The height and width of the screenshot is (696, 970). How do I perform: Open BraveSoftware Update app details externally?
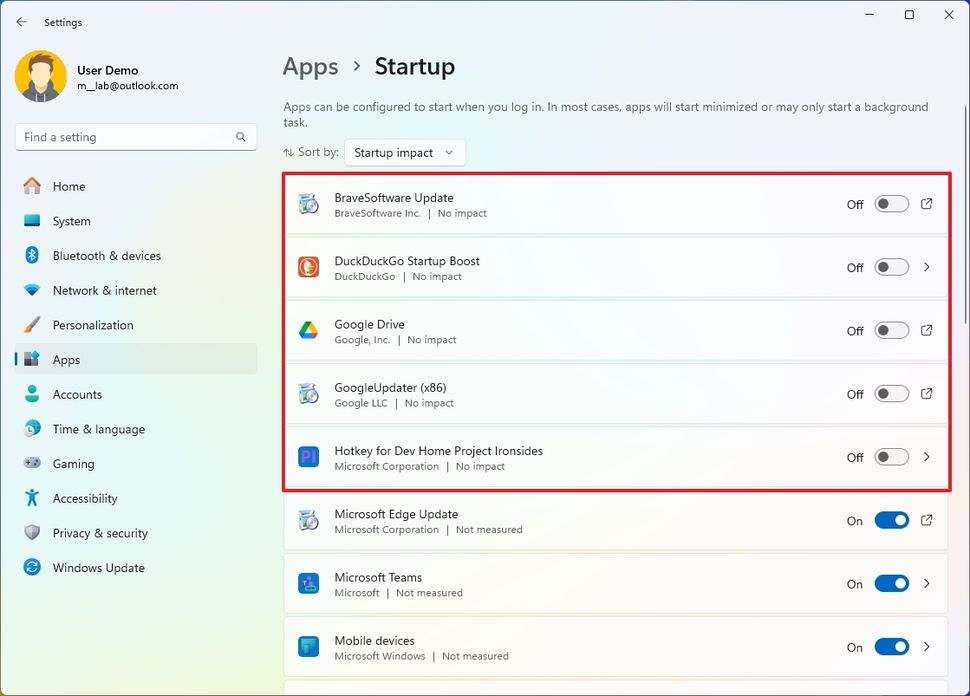tap(926, 204)
